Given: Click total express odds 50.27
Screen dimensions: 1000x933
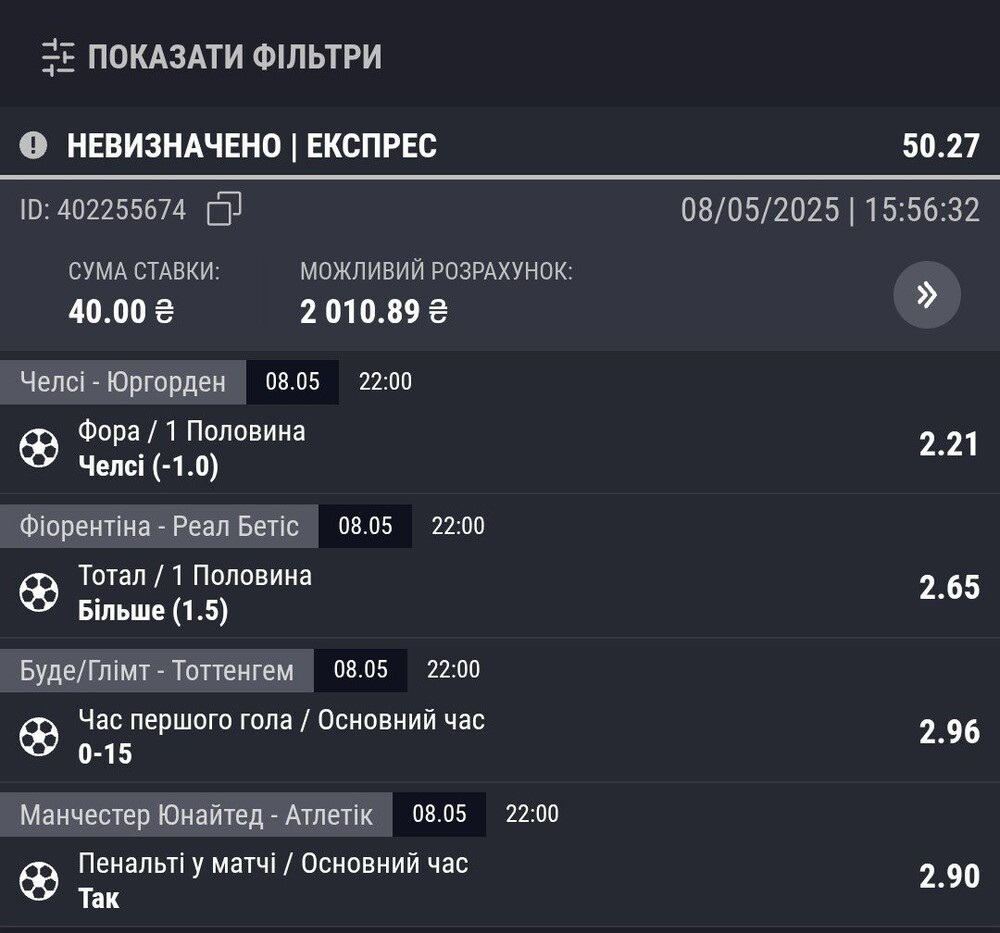Looking at the screenshot, I should click(x=941, y=146).
